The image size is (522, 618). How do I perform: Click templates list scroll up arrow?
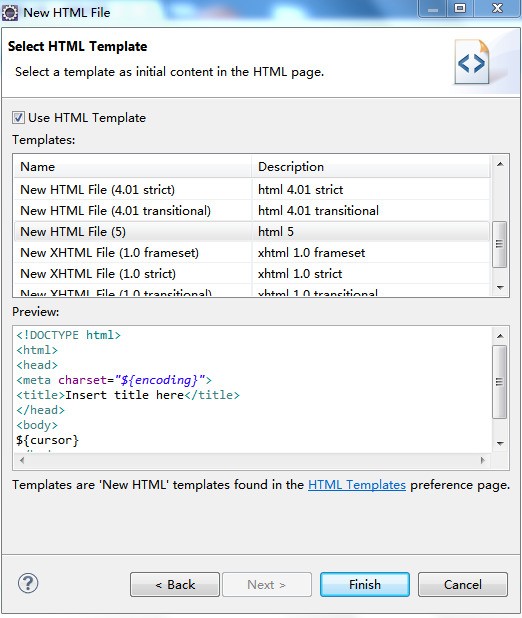pyautogui.click(x=500, y=164)
